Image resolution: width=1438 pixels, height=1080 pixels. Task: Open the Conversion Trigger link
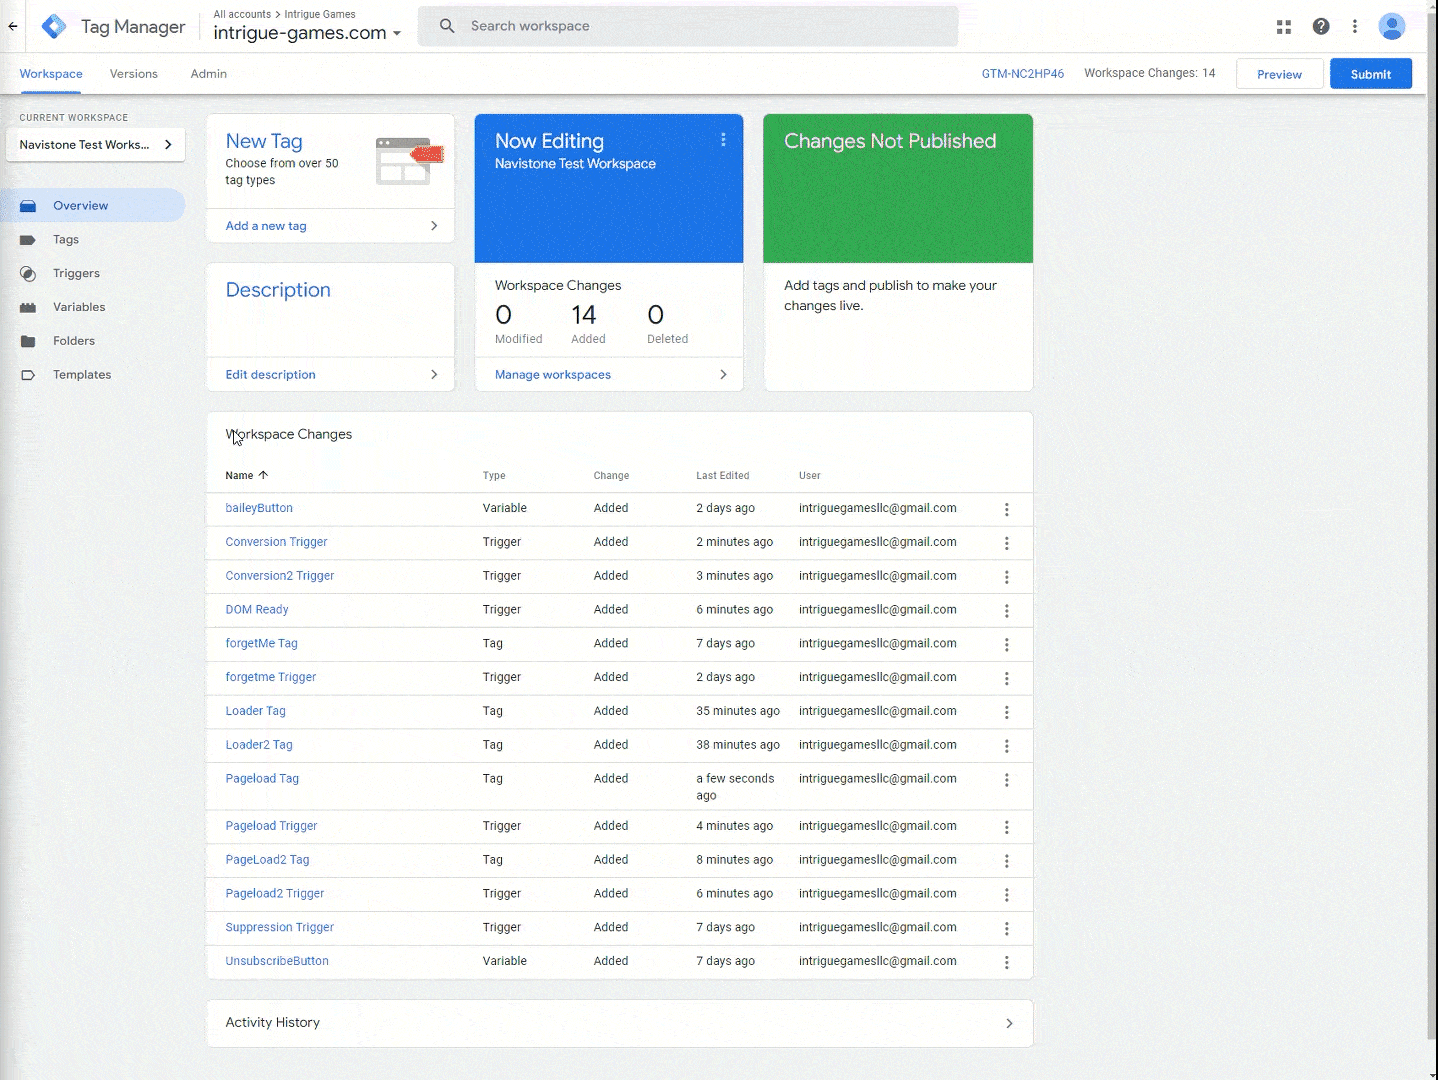pyautogui.click(x=276, y=542)
